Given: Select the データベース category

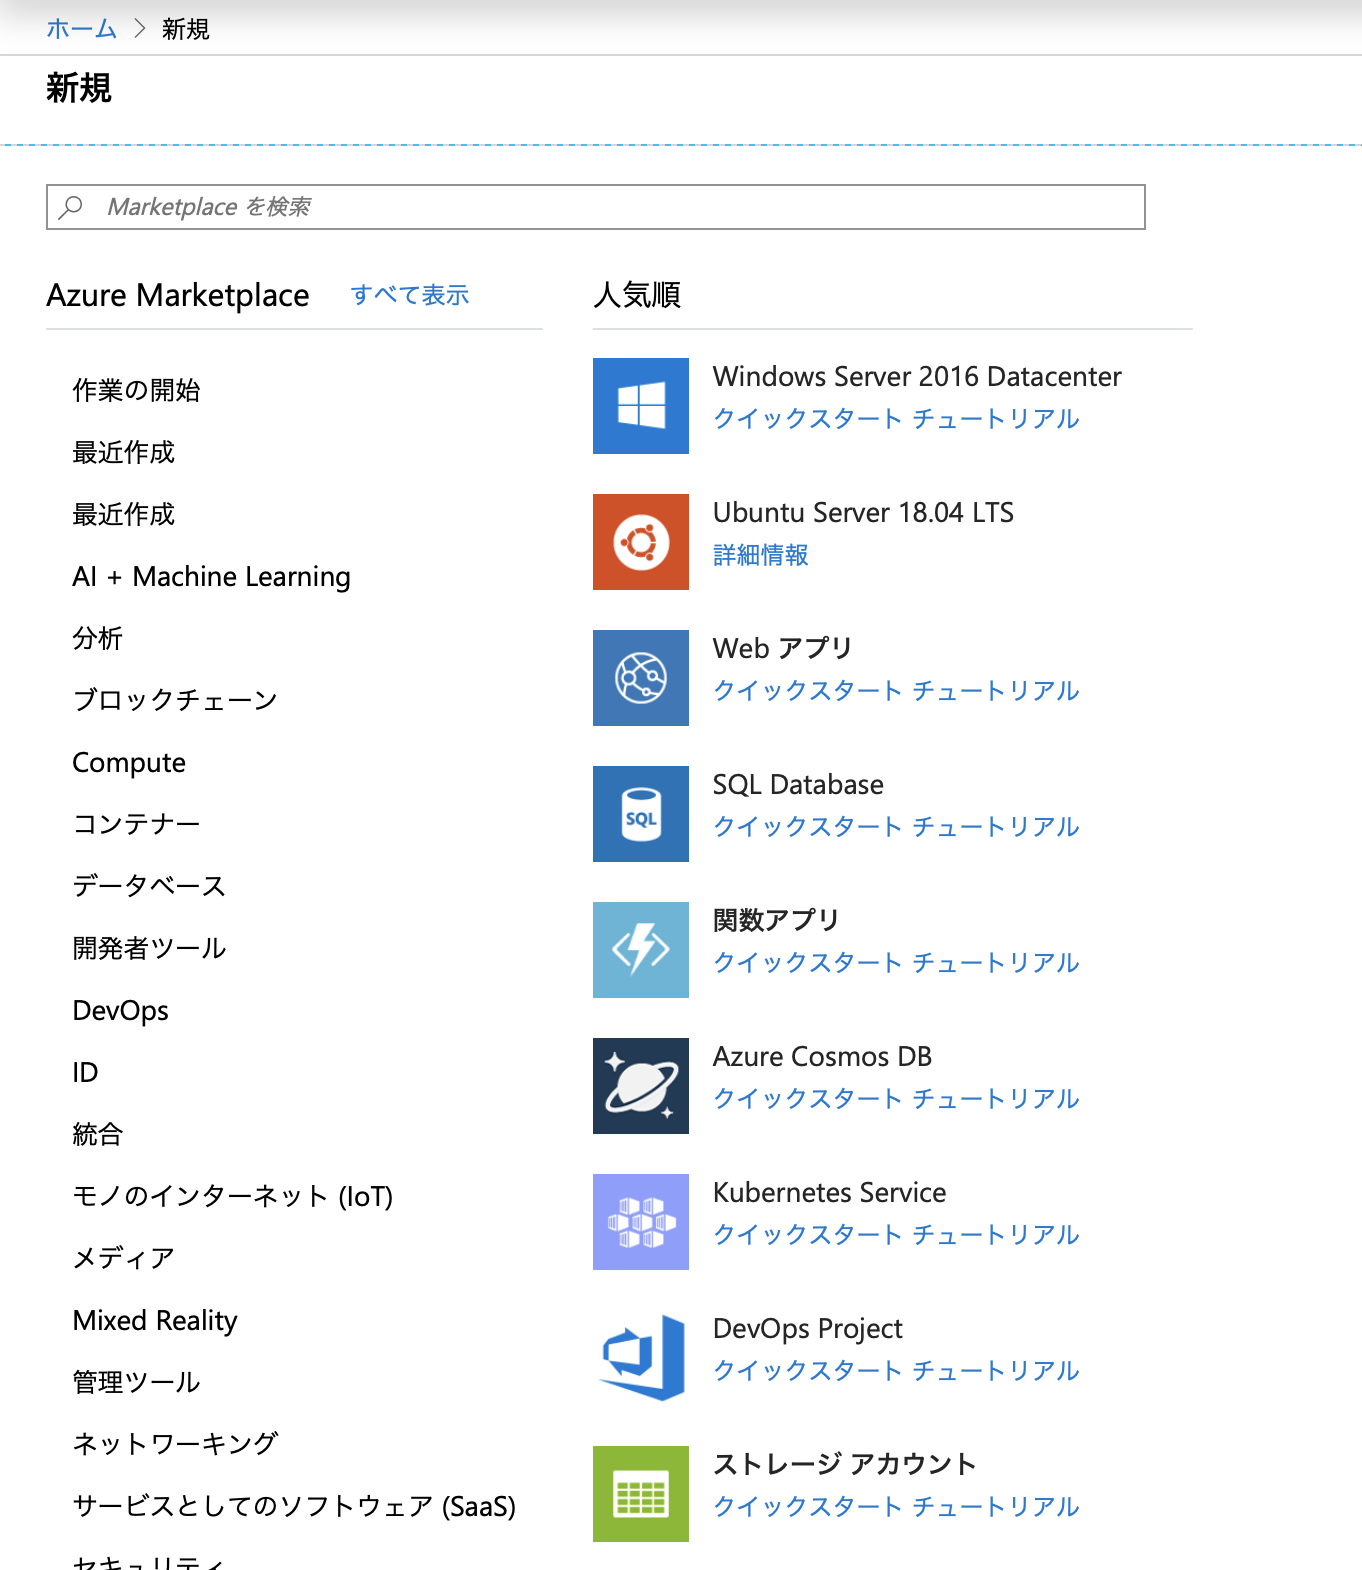Looking at the screenshot, I should pos(150,886).
